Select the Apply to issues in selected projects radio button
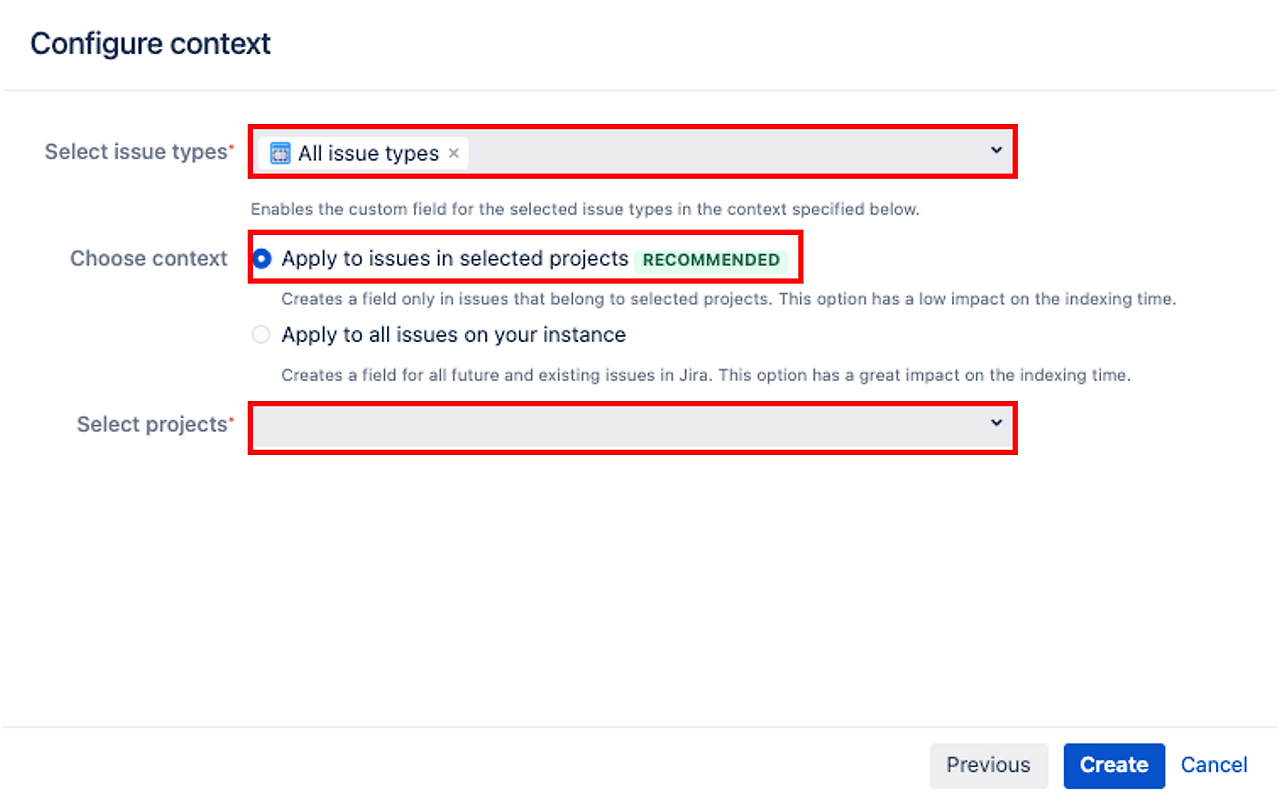1280x805 pixels. [262, 259]
